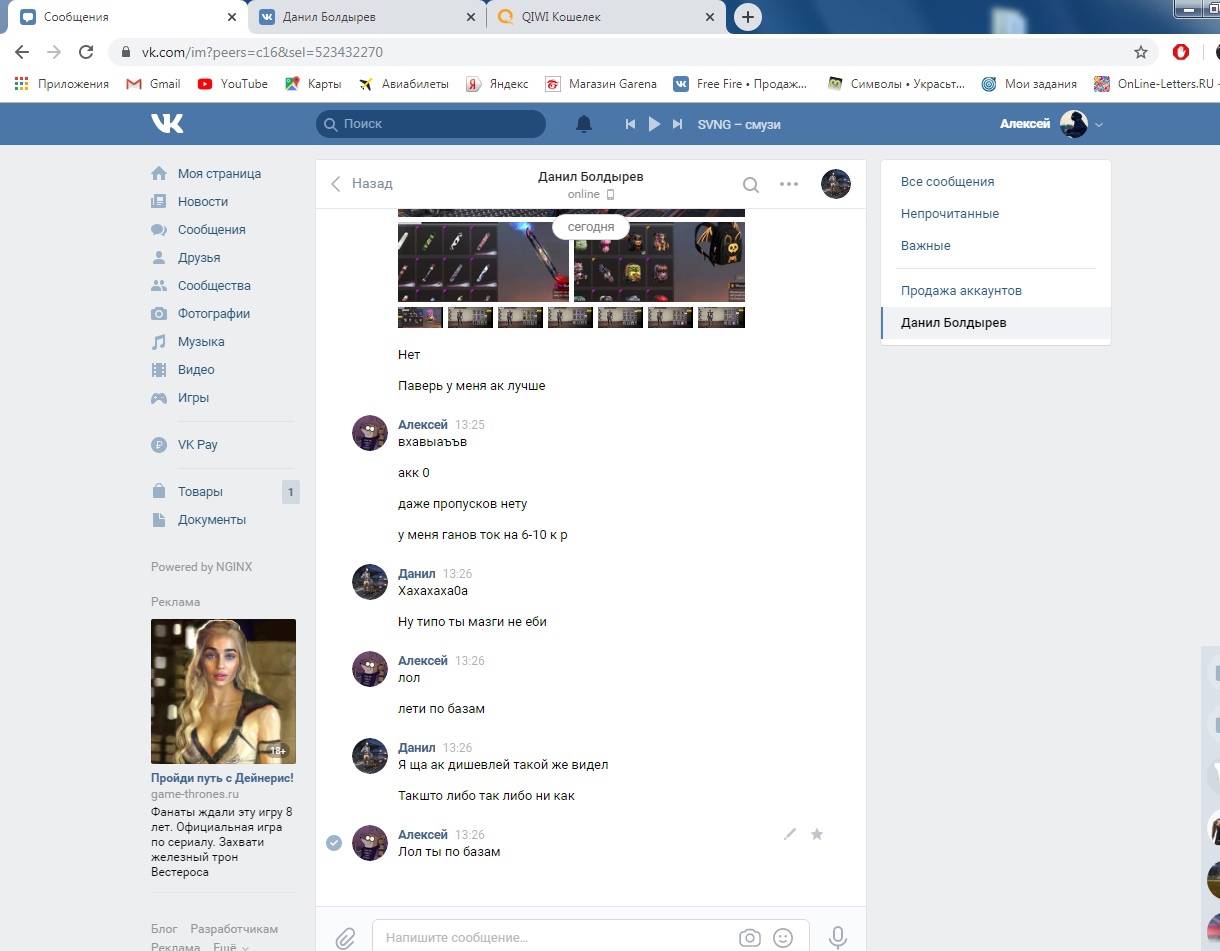Open Продажа аккаунтов chat tab

(x=960, y=291)
